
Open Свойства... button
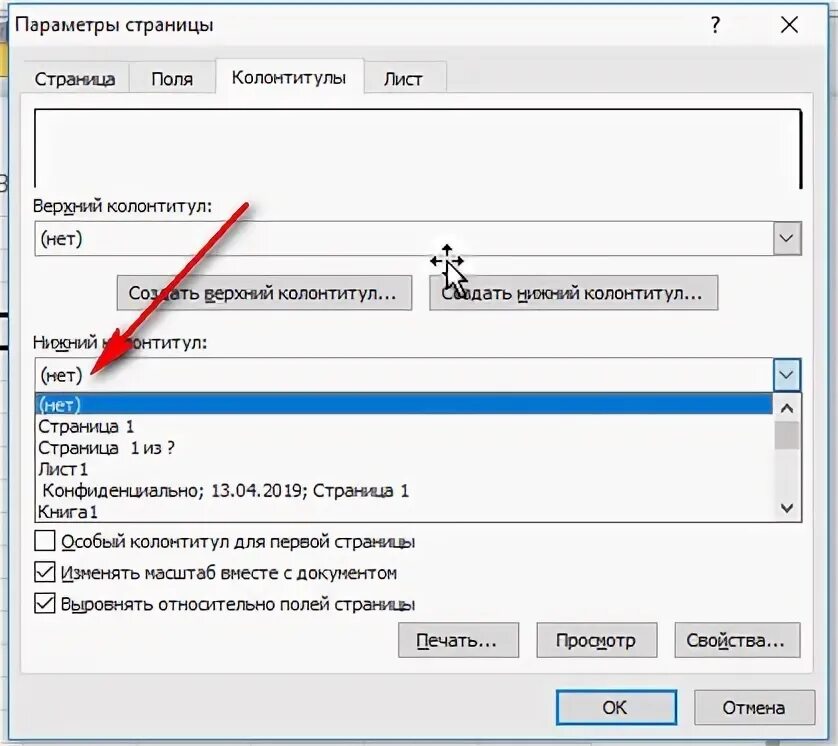pyautogui.click(x=737, y=640)
